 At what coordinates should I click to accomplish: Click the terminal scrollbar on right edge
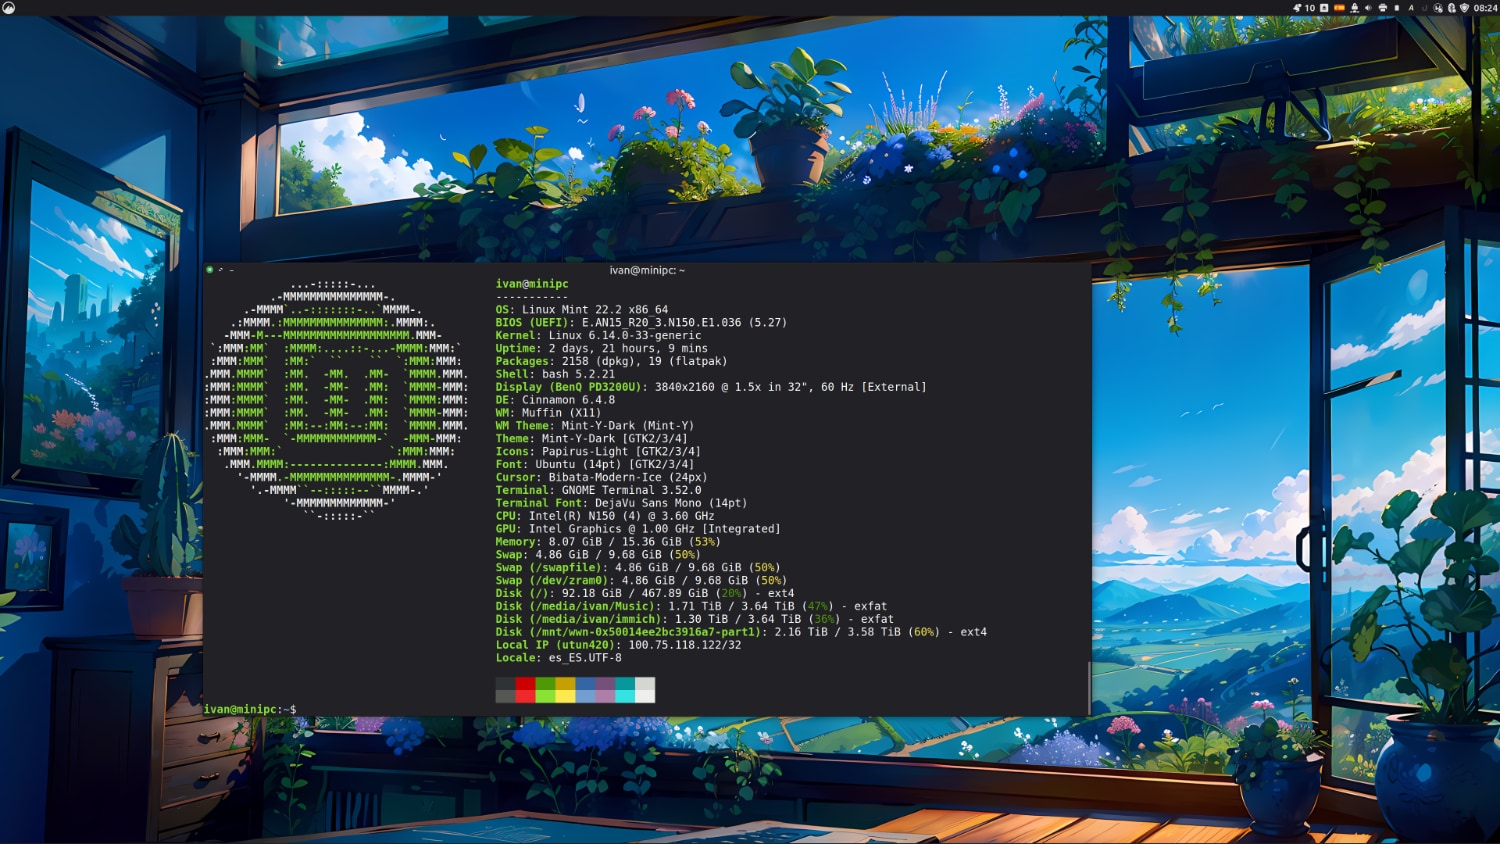coord(1088,687)
